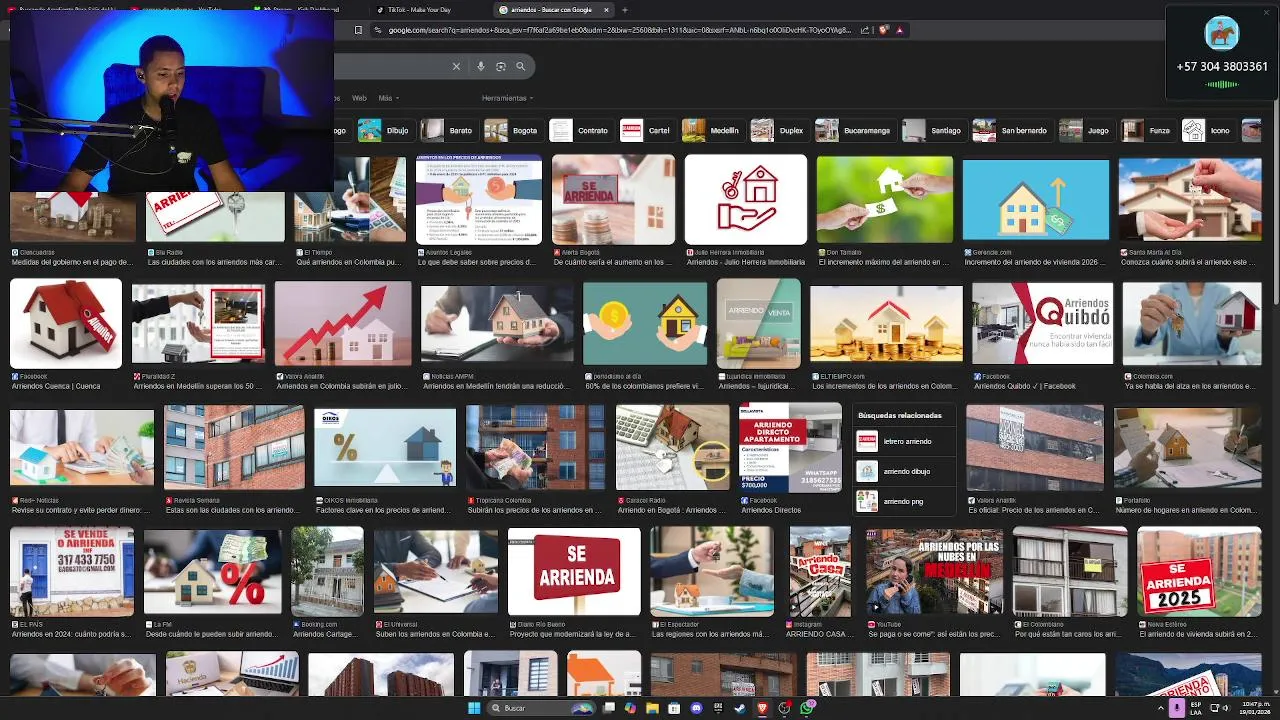This screenshot has height=720, width=1280.
Task: Clear the Google search box text
Action: coord(456,66)
